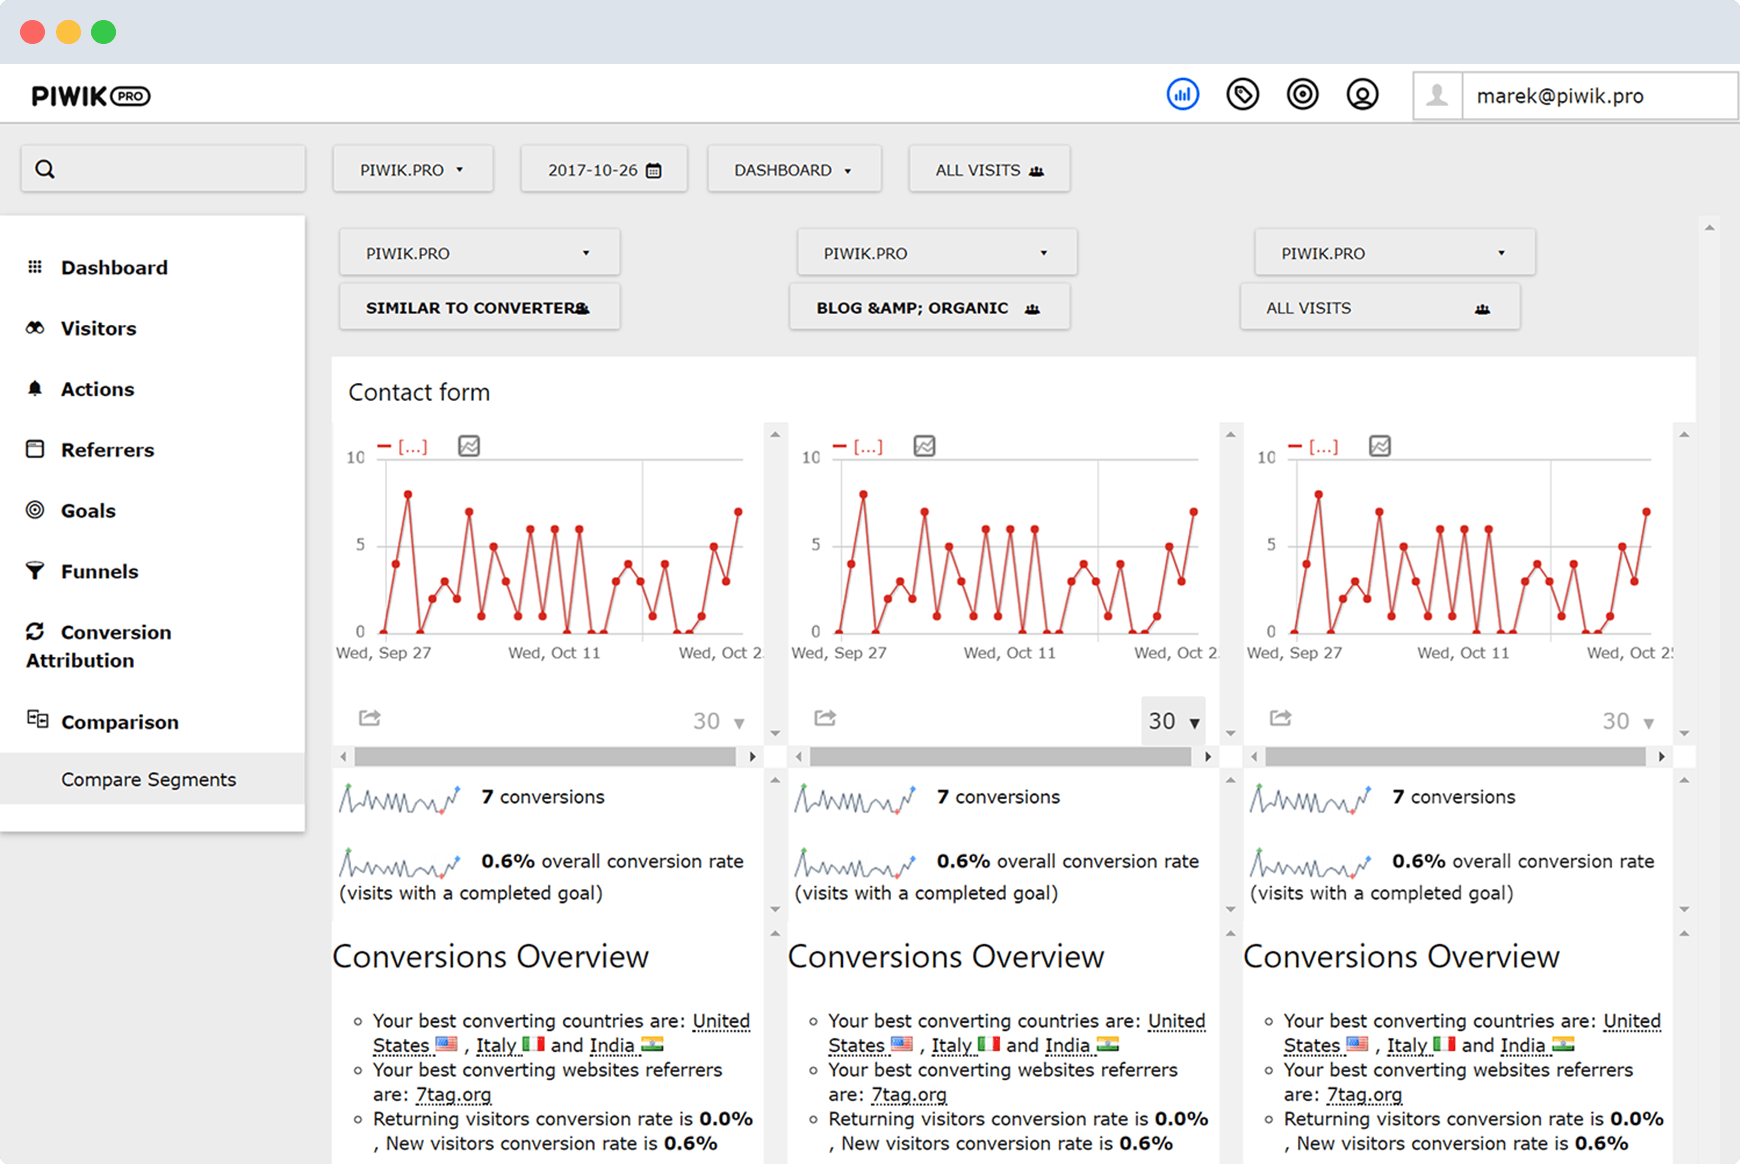Open the BLOG & ORGANIC segment selector
Screen dimensions: 1740x1164
point(929,307)
